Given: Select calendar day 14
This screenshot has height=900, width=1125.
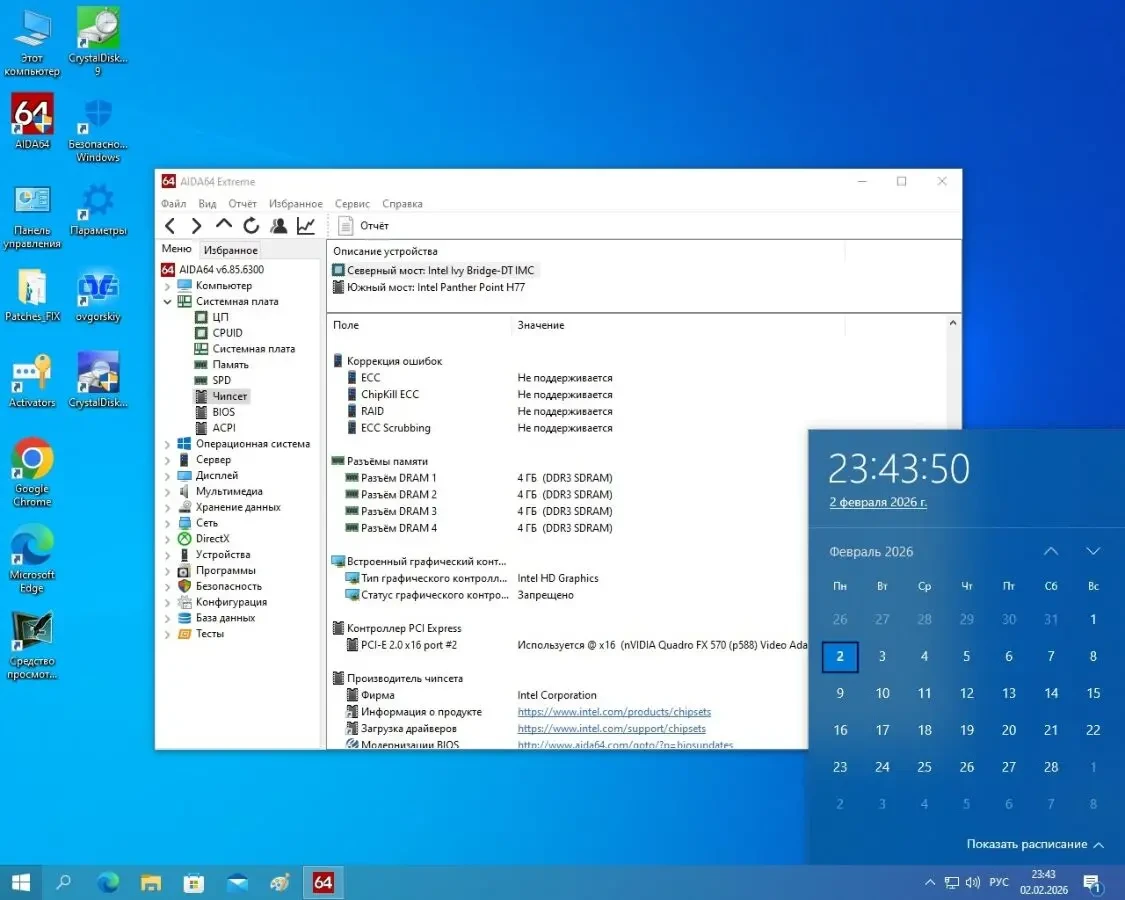Looking at the screenshot, I should coord(1051,693).
